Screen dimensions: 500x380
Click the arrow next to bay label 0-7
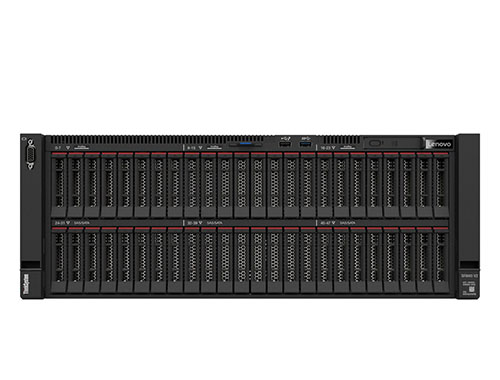point(68,148)
